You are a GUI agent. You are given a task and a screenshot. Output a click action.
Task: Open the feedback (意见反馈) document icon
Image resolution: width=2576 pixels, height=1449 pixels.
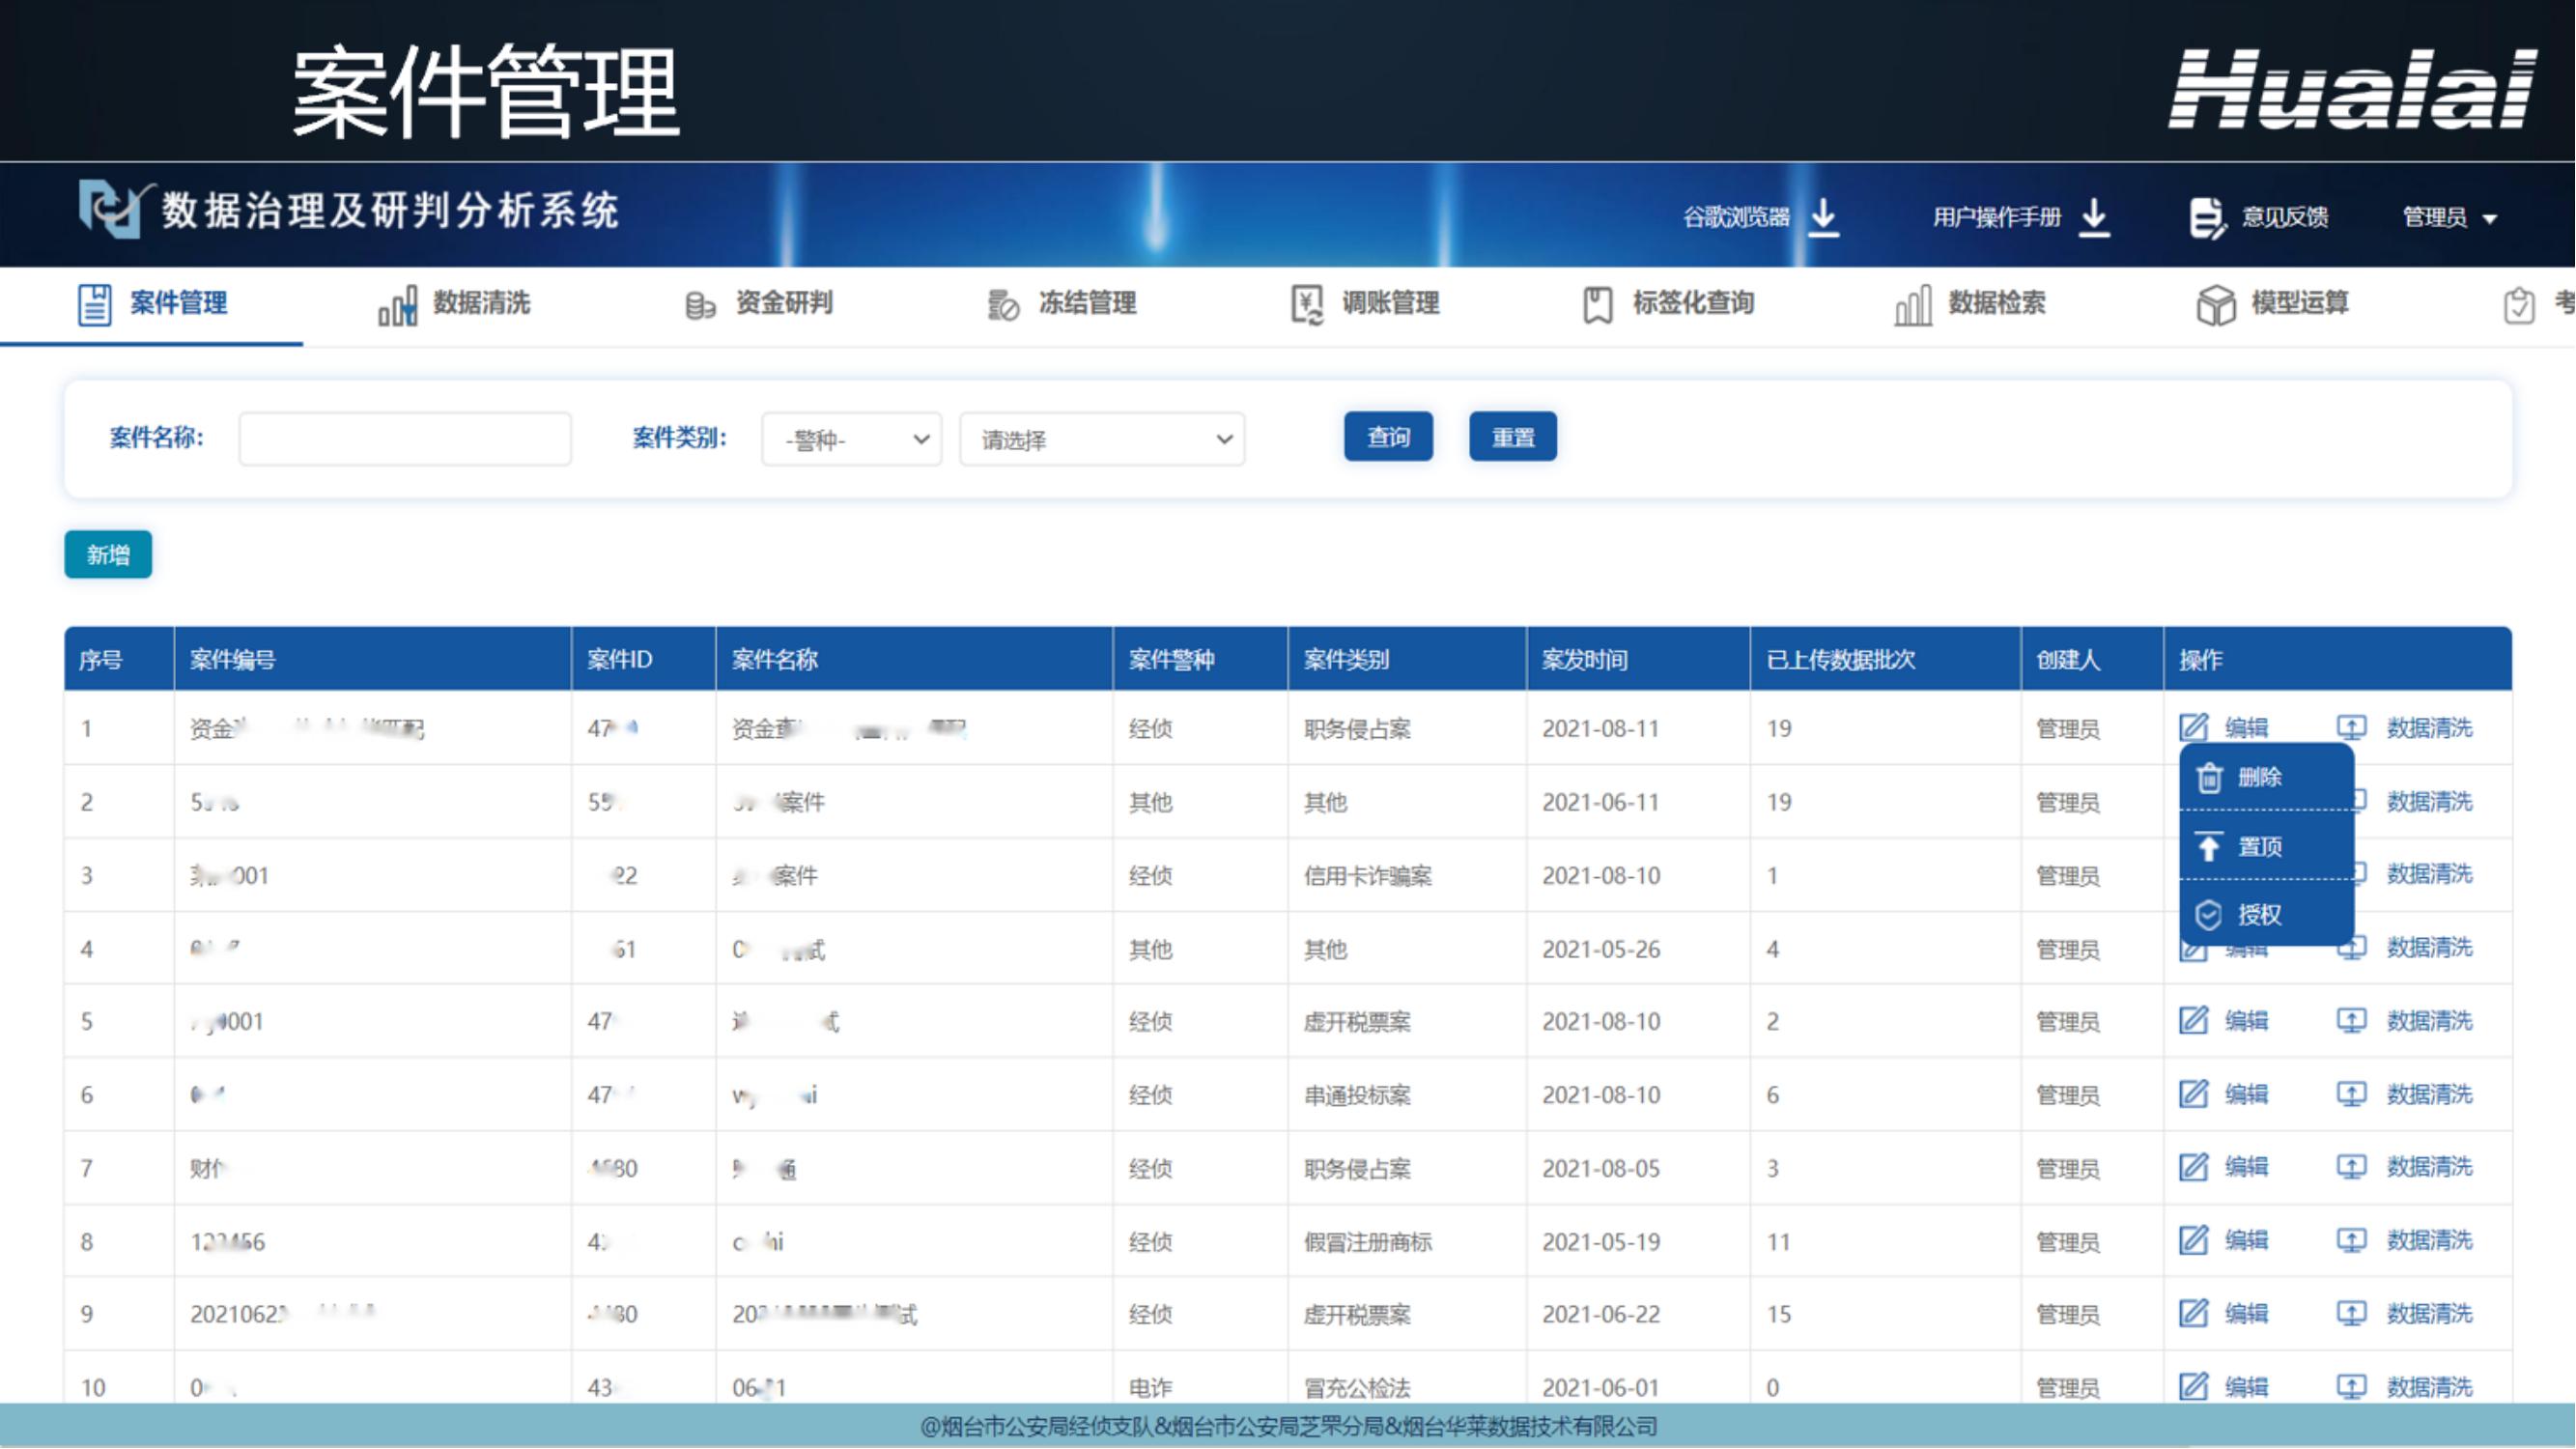(2205, 217)
